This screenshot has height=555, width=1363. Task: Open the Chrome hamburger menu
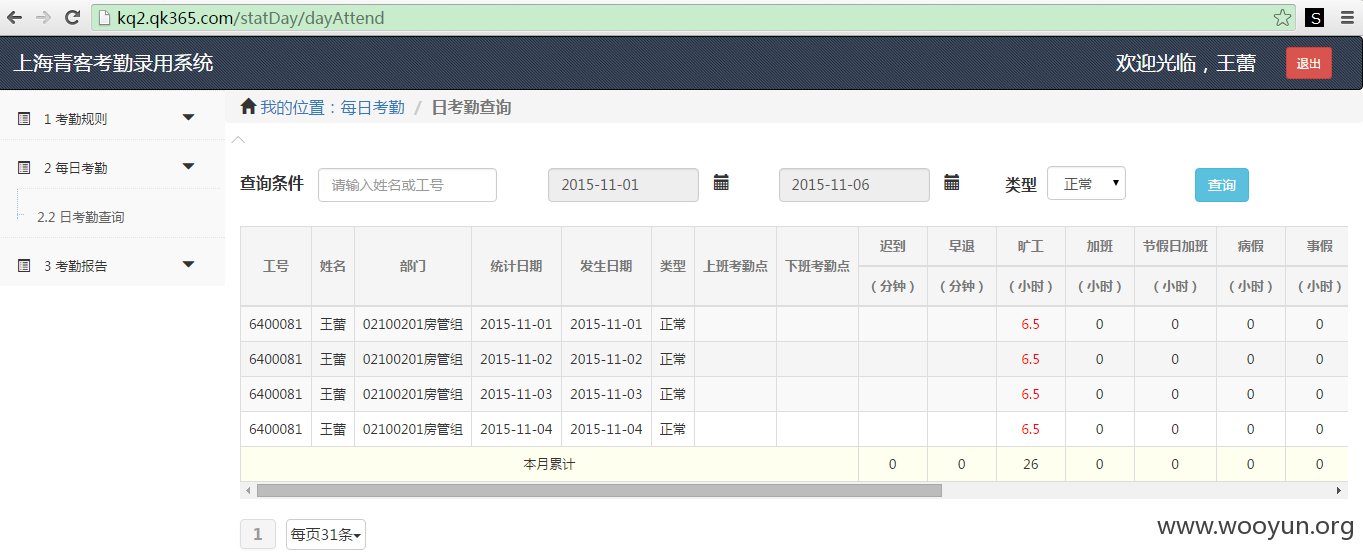1346,18
